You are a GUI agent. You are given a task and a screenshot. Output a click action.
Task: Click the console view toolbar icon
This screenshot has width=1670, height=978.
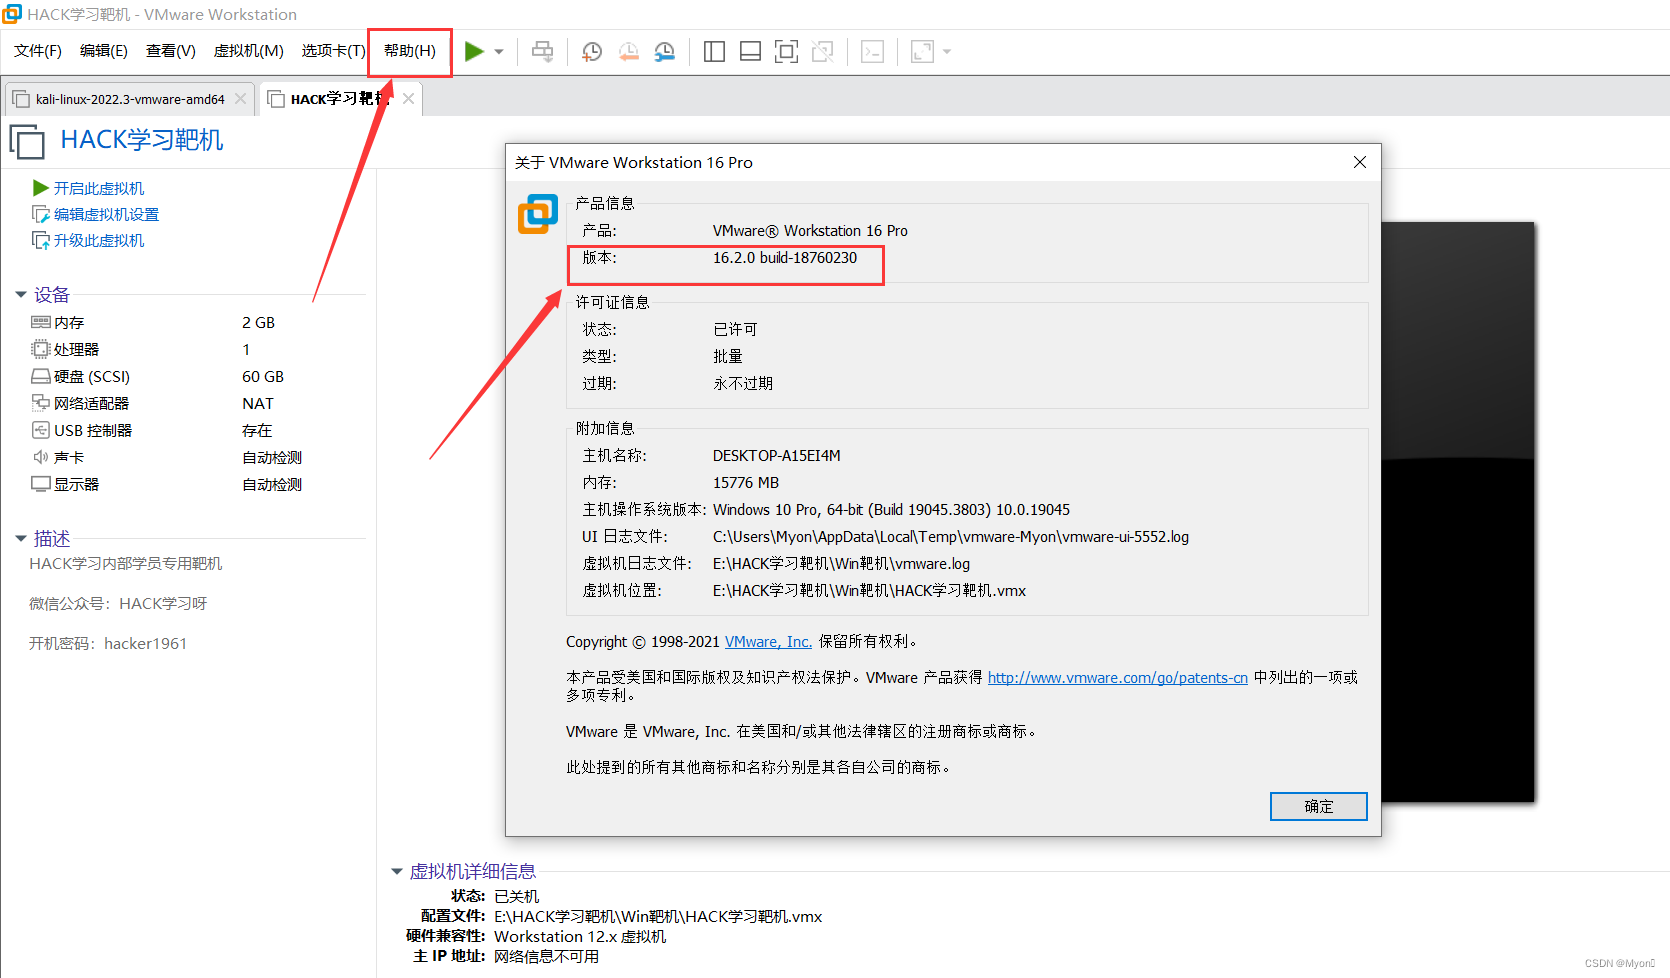coord(872,51)
